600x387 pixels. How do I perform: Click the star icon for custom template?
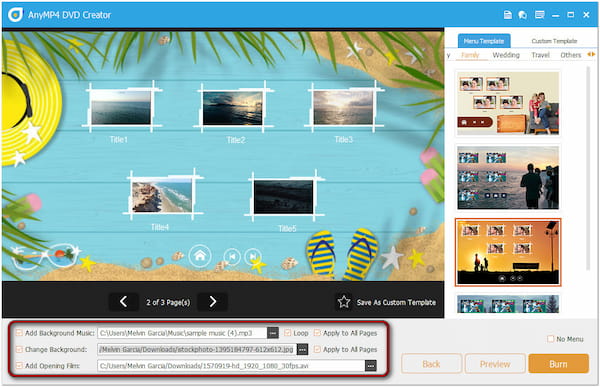coord(344,302)
